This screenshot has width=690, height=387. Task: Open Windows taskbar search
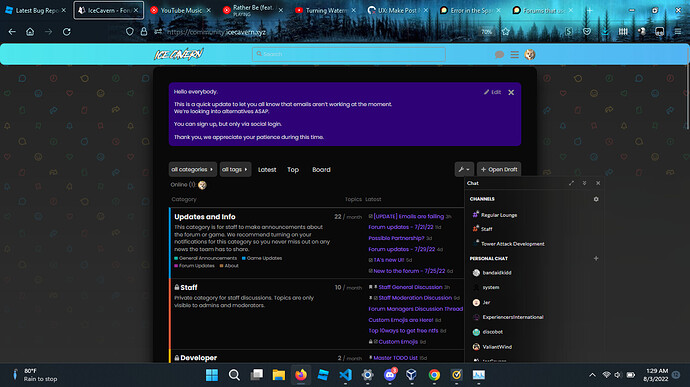coord(234,375)
